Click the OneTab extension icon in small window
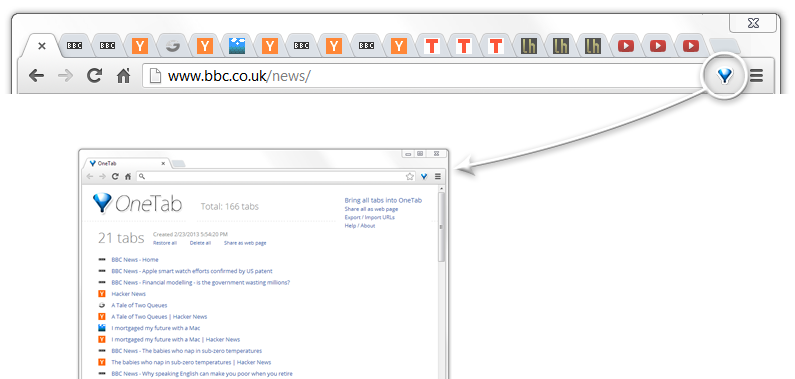The image size is (795, 379). (424, 176)
